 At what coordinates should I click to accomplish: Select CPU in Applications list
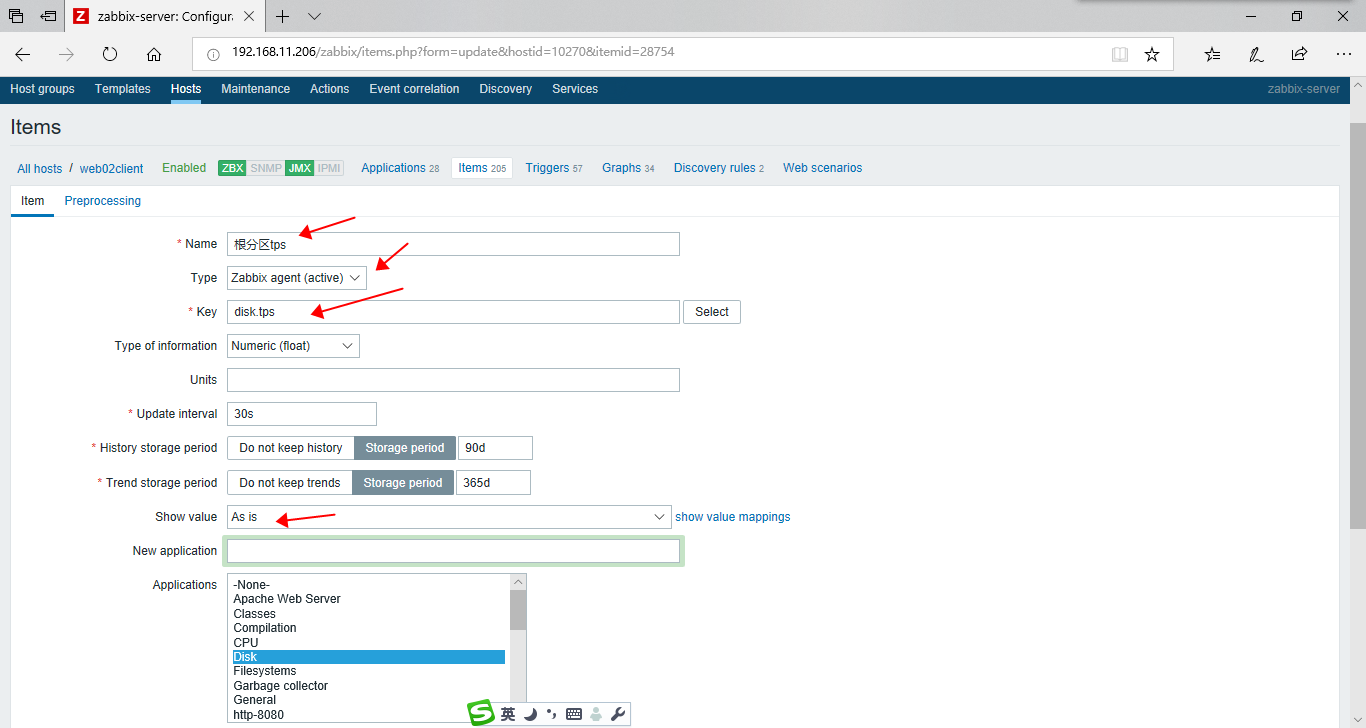click(369, 643)
